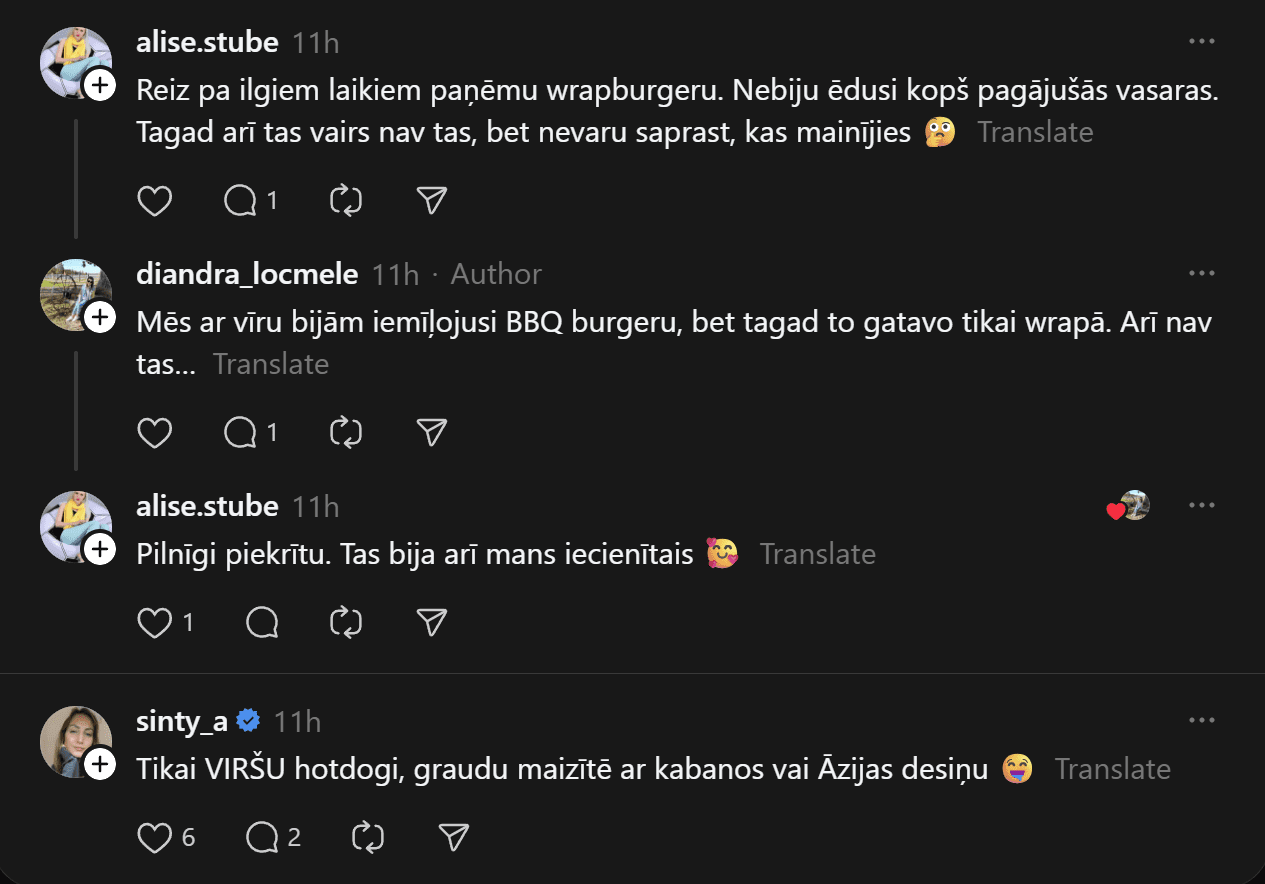Like diandra_locmele's BBQ burger reply
The height and width of the screenshot is (884, 1265).
154,432
